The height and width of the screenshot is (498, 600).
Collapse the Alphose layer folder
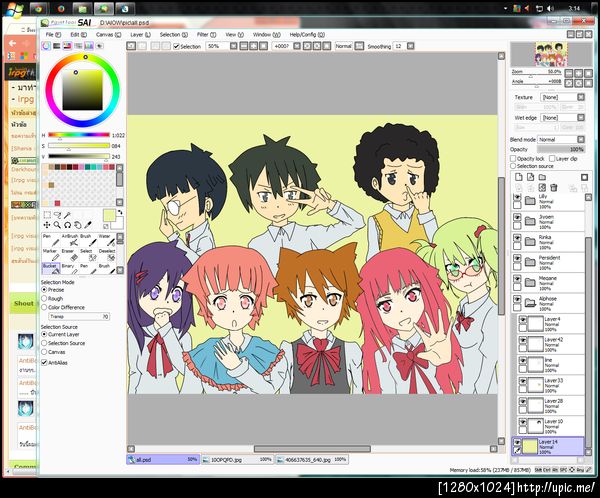point(530,302)
